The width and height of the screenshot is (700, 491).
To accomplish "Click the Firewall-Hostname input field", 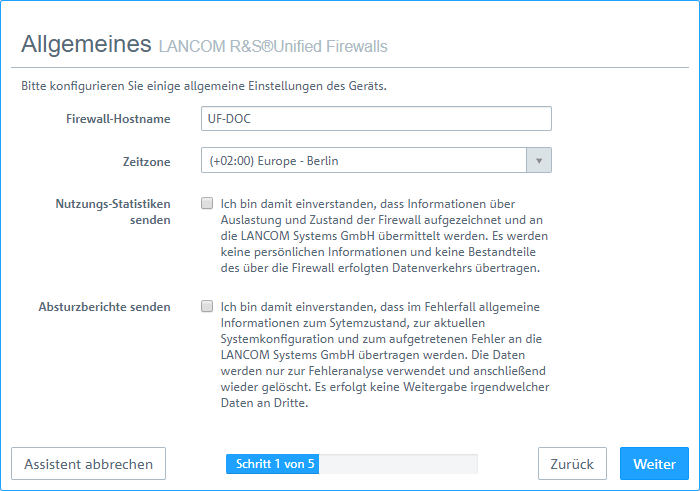I will 376,118.
